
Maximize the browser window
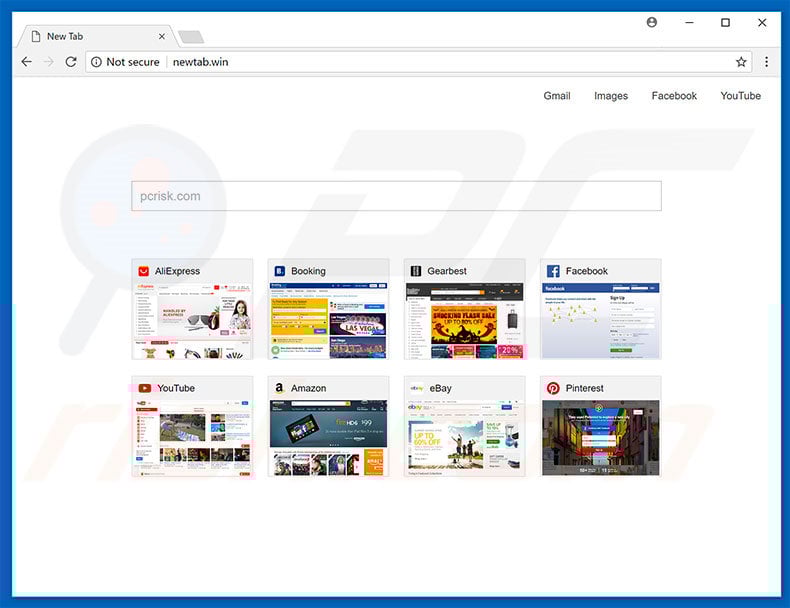(x=725, y=22)
